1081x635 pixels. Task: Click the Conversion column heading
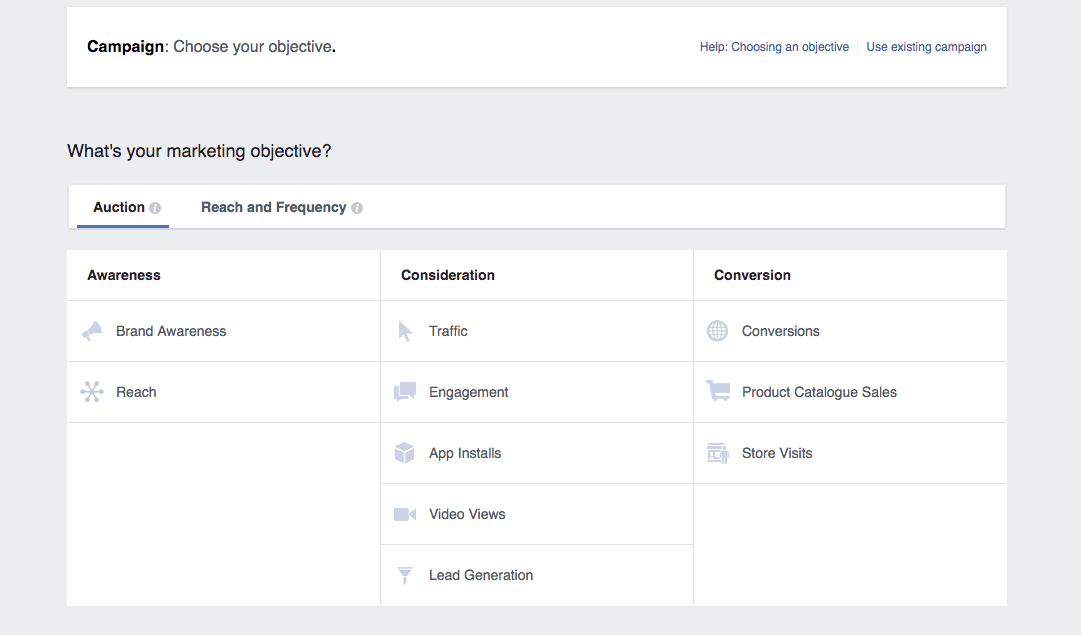(752, 275)
